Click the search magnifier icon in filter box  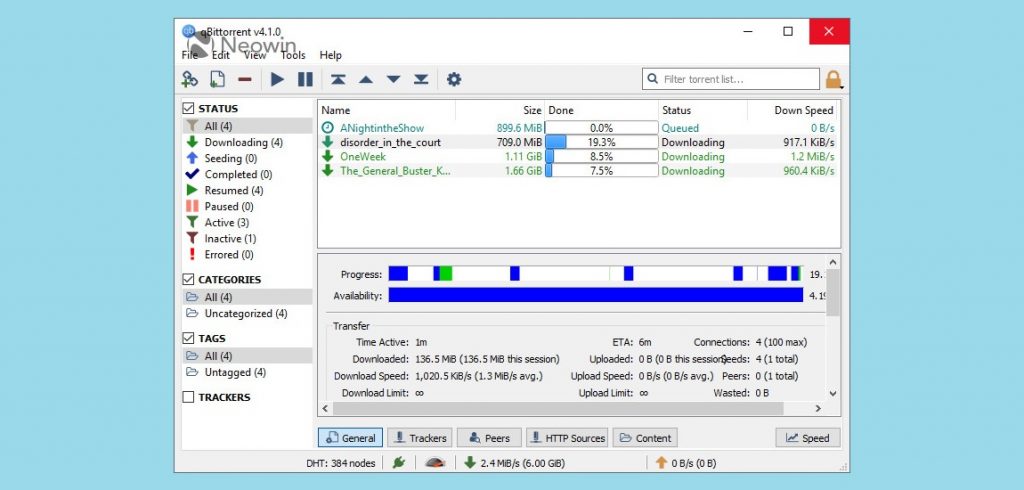(x=652, y=79)
